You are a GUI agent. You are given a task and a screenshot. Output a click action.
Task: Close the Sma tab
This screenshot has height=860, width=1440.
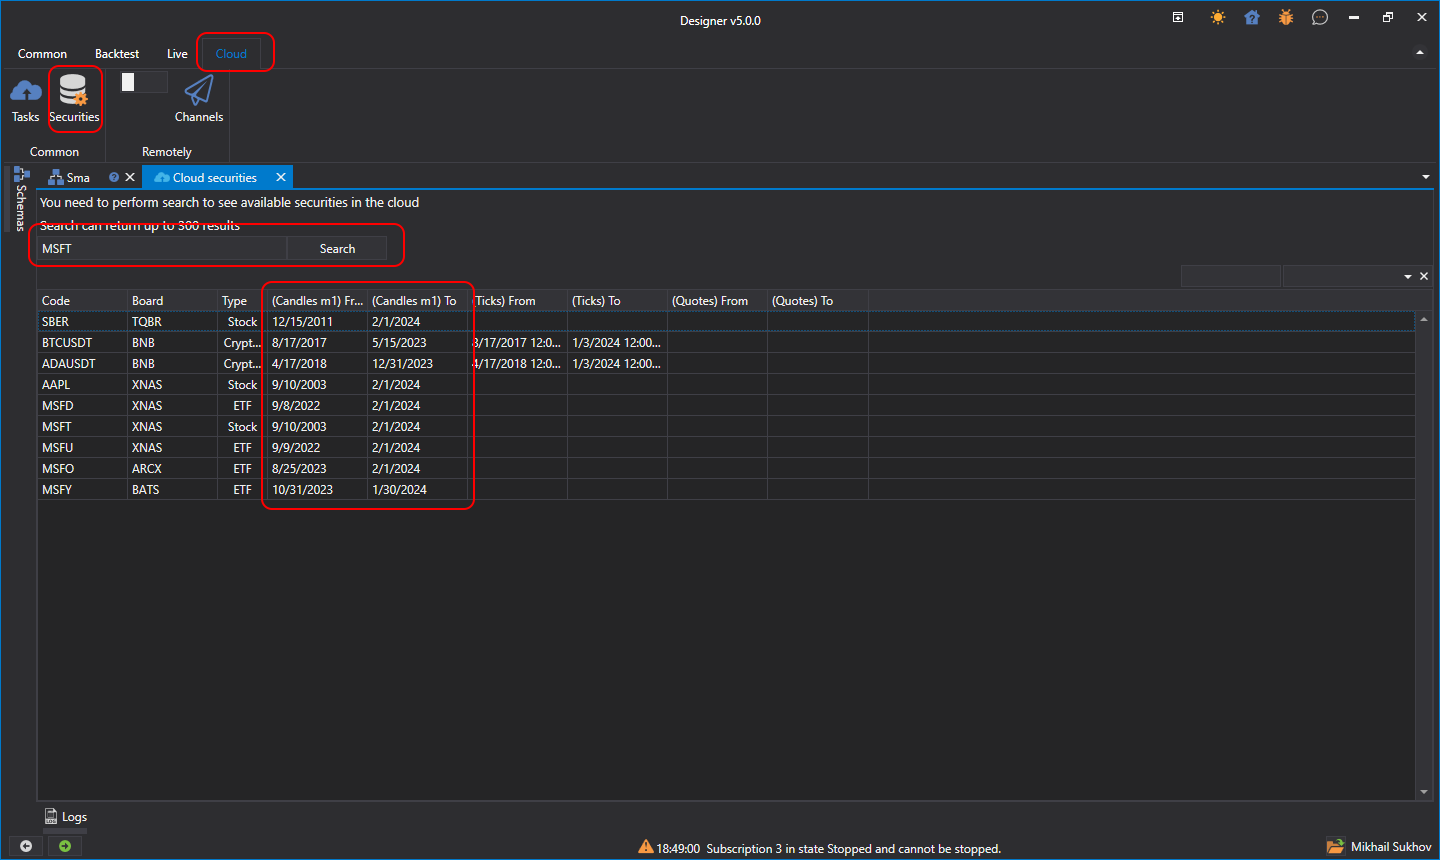(130, 177)
